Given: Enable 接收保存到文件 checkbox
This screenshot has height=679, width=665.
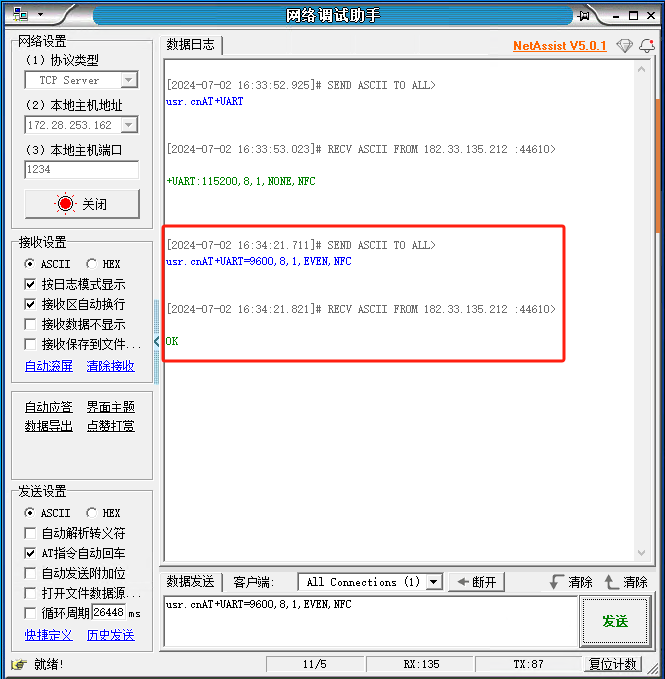Looking at the screenshot, I should pos(30,344).
